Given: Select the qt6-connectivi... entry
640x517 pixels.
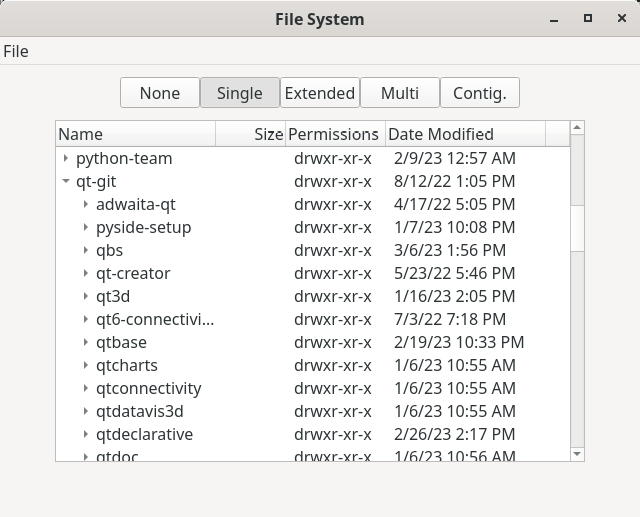Looking at the screenshot, I should pyautogui.click(x=155, y=319).
